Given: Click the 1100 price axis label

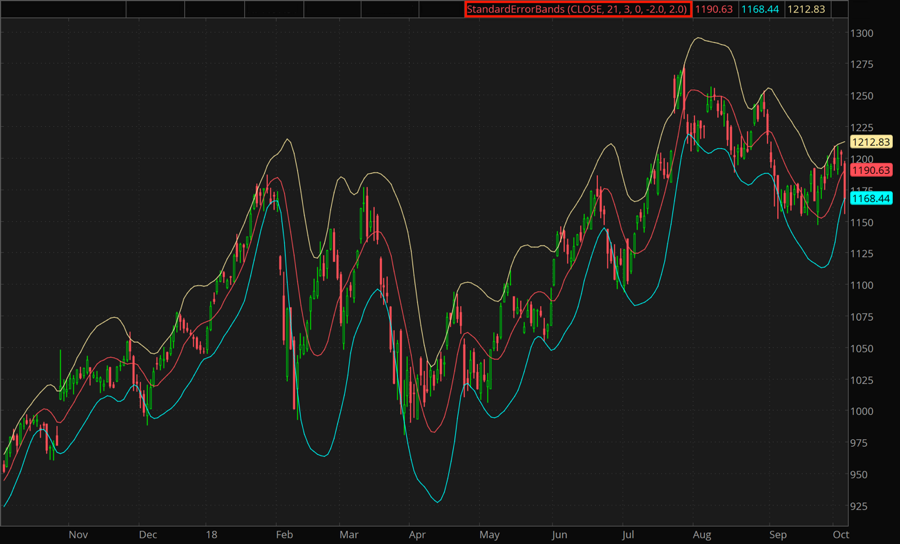Looking at the screenshot, I should click(x=862, y=285).
